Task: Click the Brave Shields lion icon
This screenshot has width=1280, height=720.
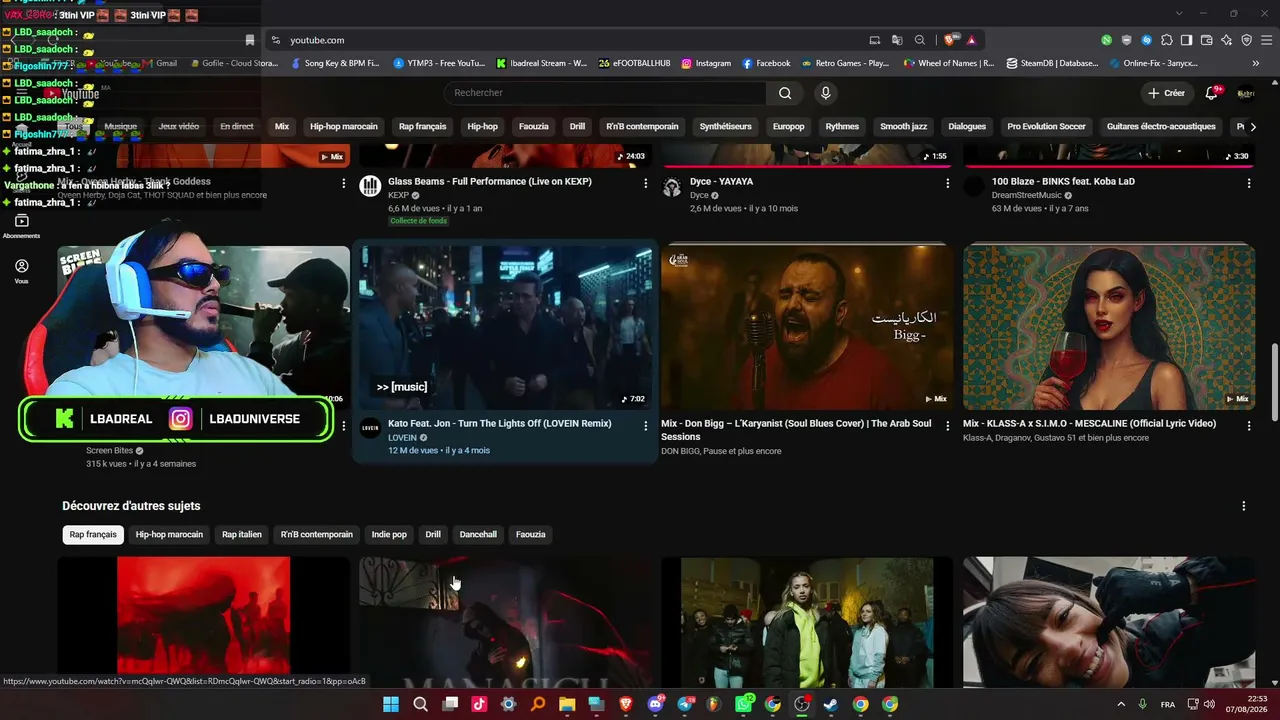Action: [950, 40]
